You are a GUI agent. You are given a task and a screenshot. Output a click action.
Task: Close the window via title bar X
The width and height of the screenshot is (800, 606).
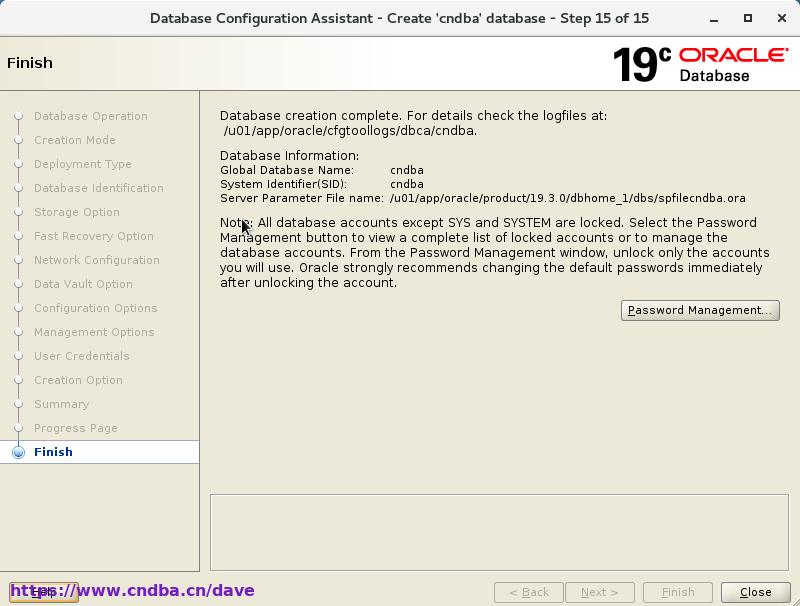(781, 18)
